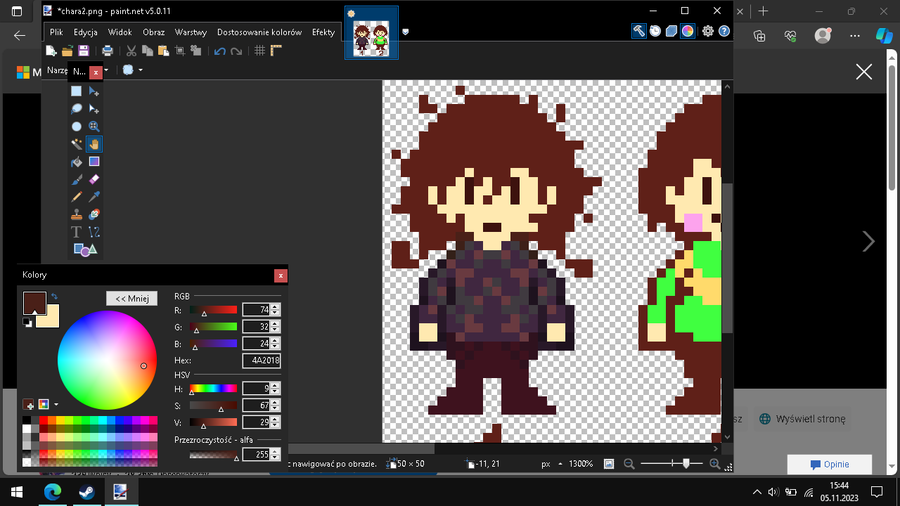Open paint.net Settings gear
Viewport: 900px width, 506px height.
708,31
